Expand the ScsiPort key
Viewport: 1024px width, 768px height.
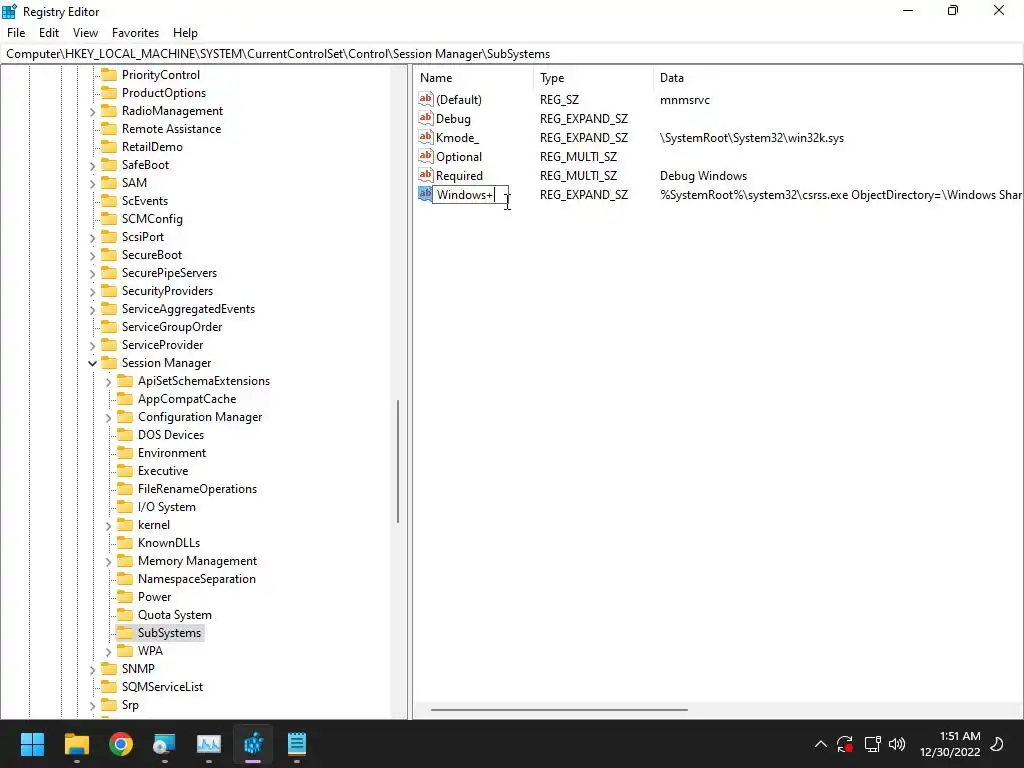93,238
